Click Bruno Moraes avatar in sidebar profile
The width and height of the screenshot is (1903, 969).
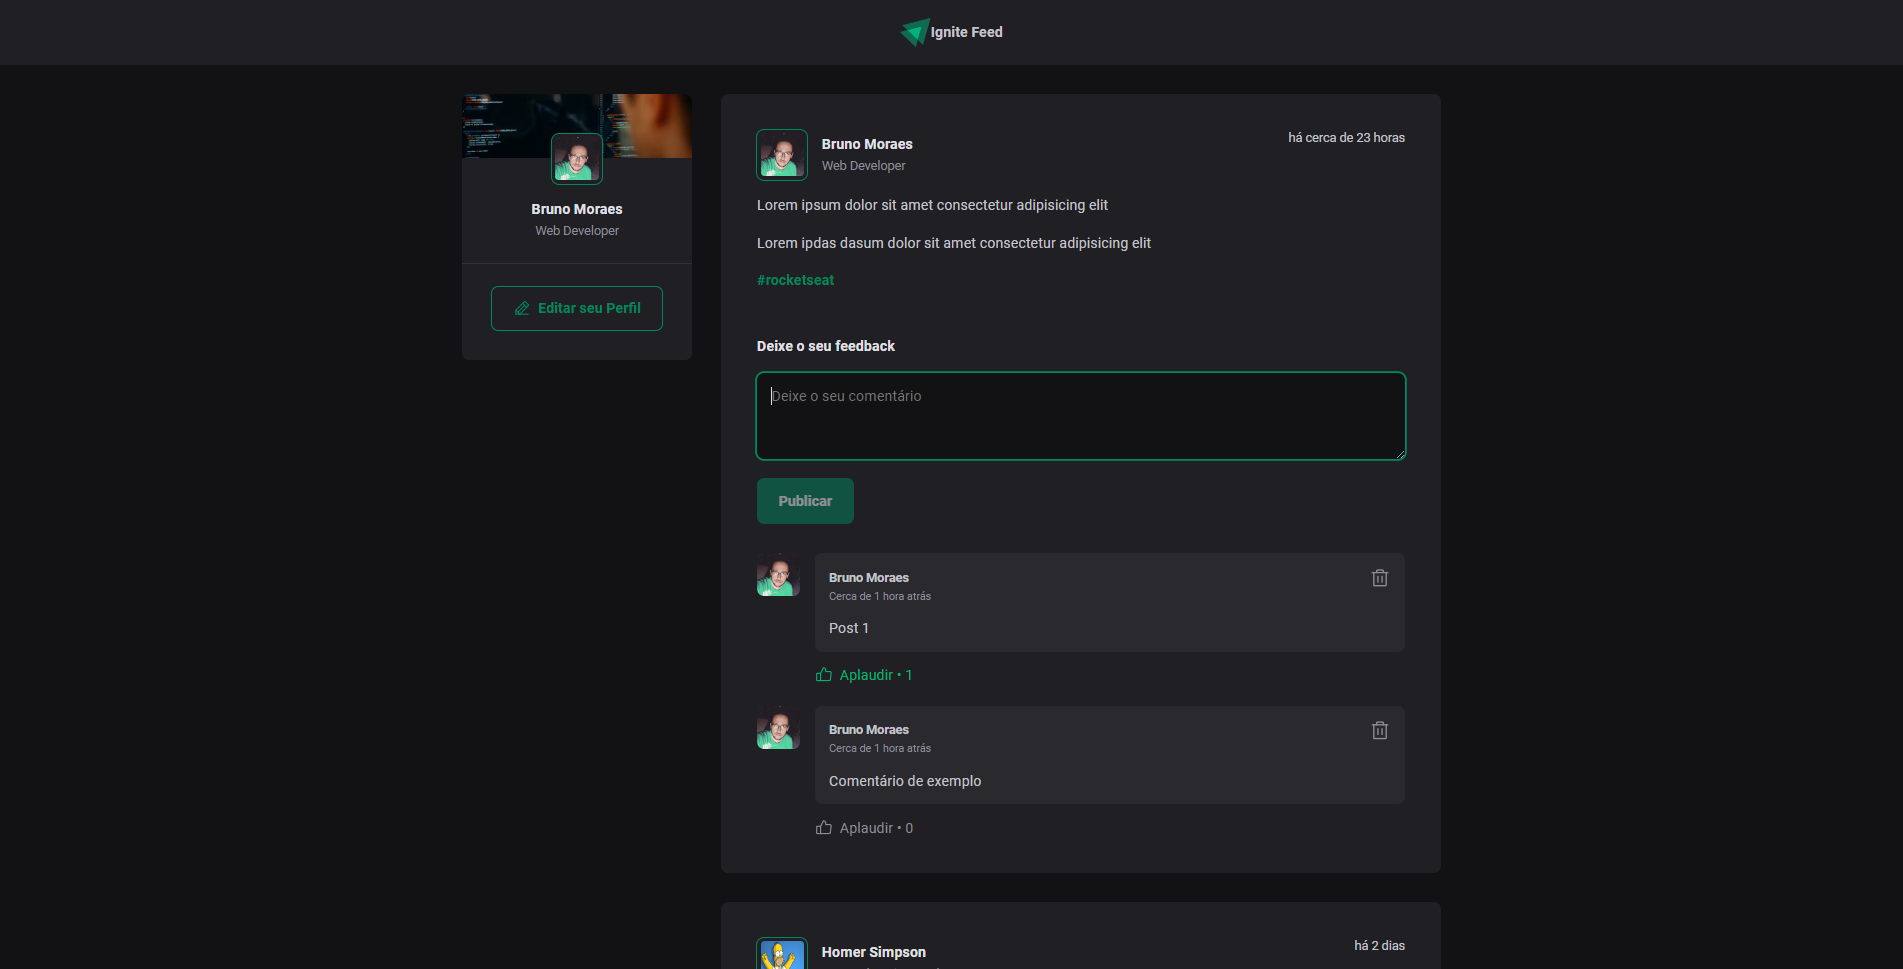pos(577,159)
